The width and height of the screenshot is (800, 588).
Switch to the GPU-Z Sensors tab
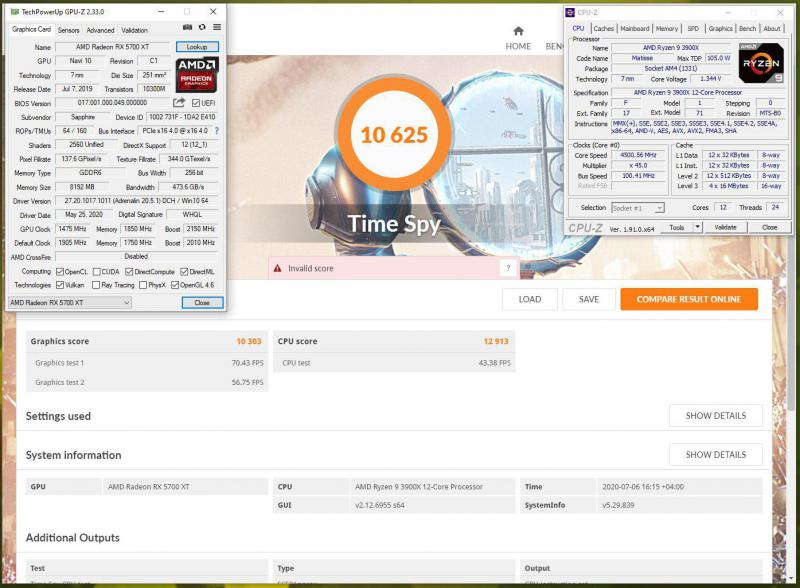(68, 30)
